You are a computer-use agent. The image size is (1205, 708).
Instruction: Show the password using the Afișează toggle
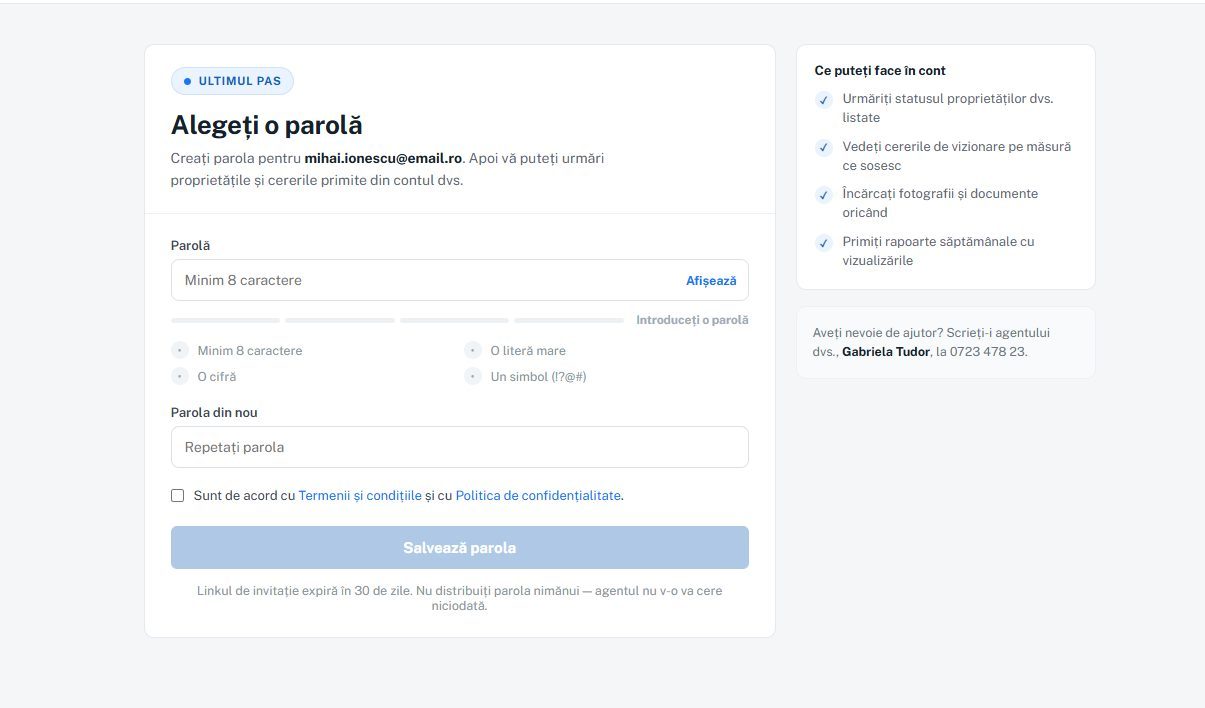tap(711, 281)
